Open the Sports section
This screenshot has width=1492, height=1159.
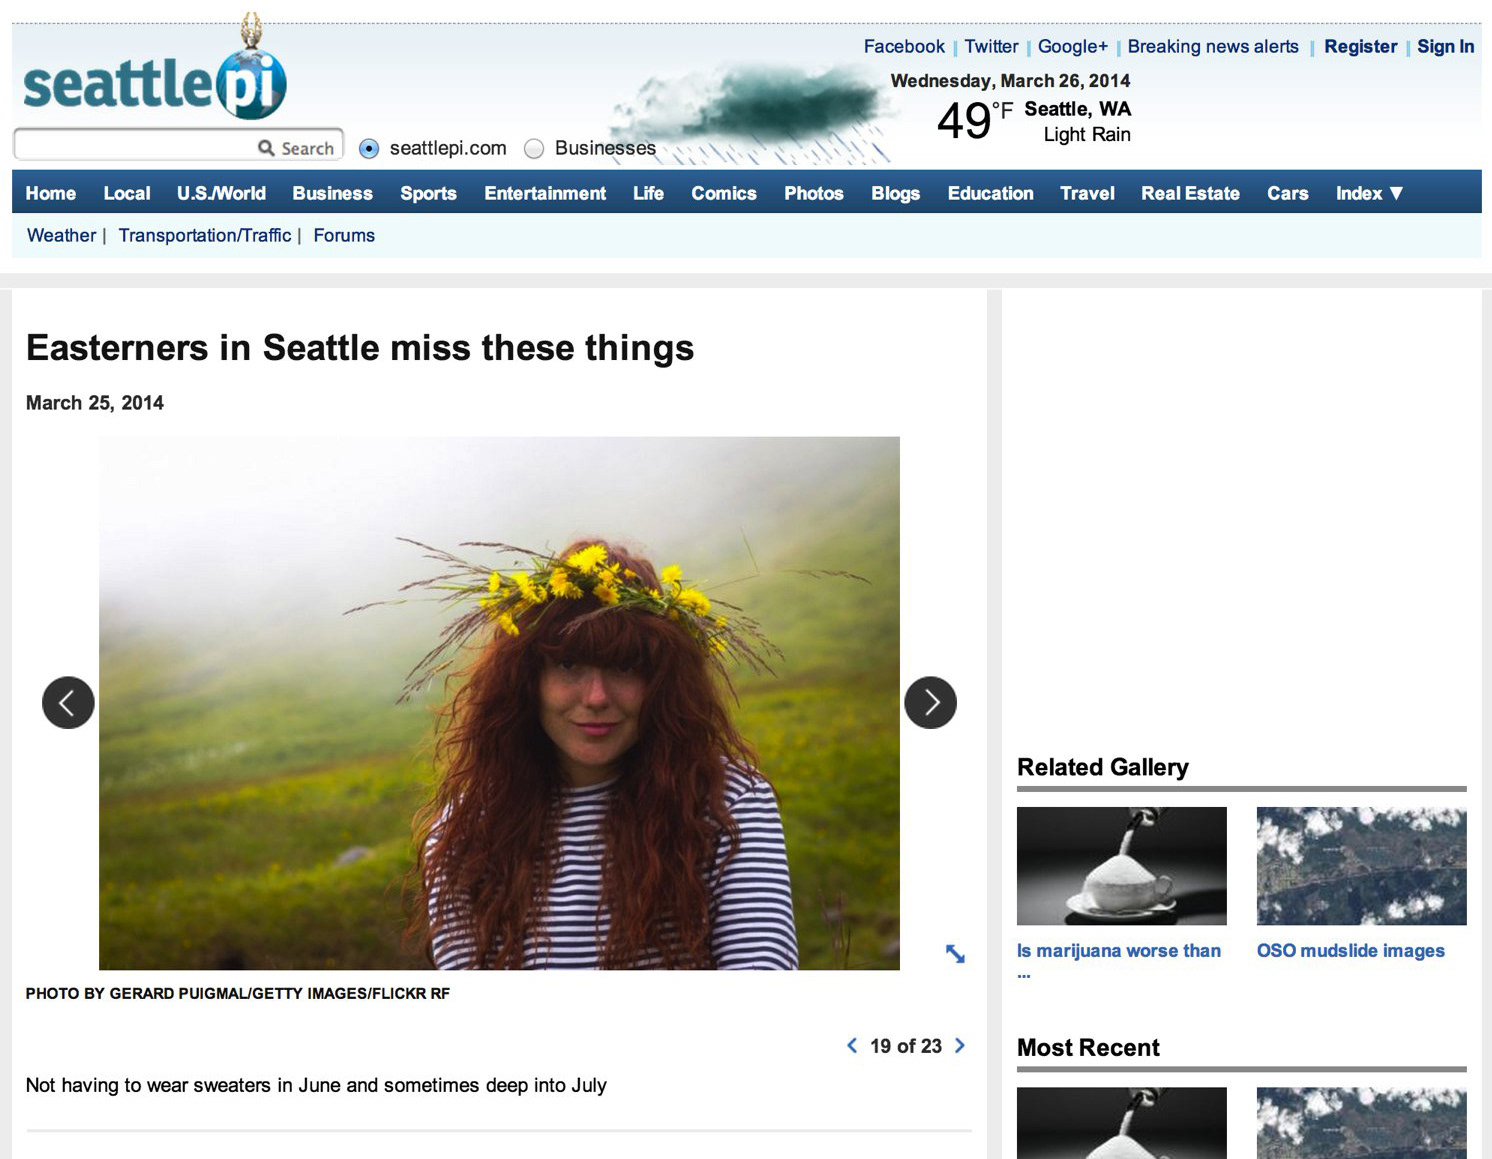pyautogui.click(x=428, y=193)
